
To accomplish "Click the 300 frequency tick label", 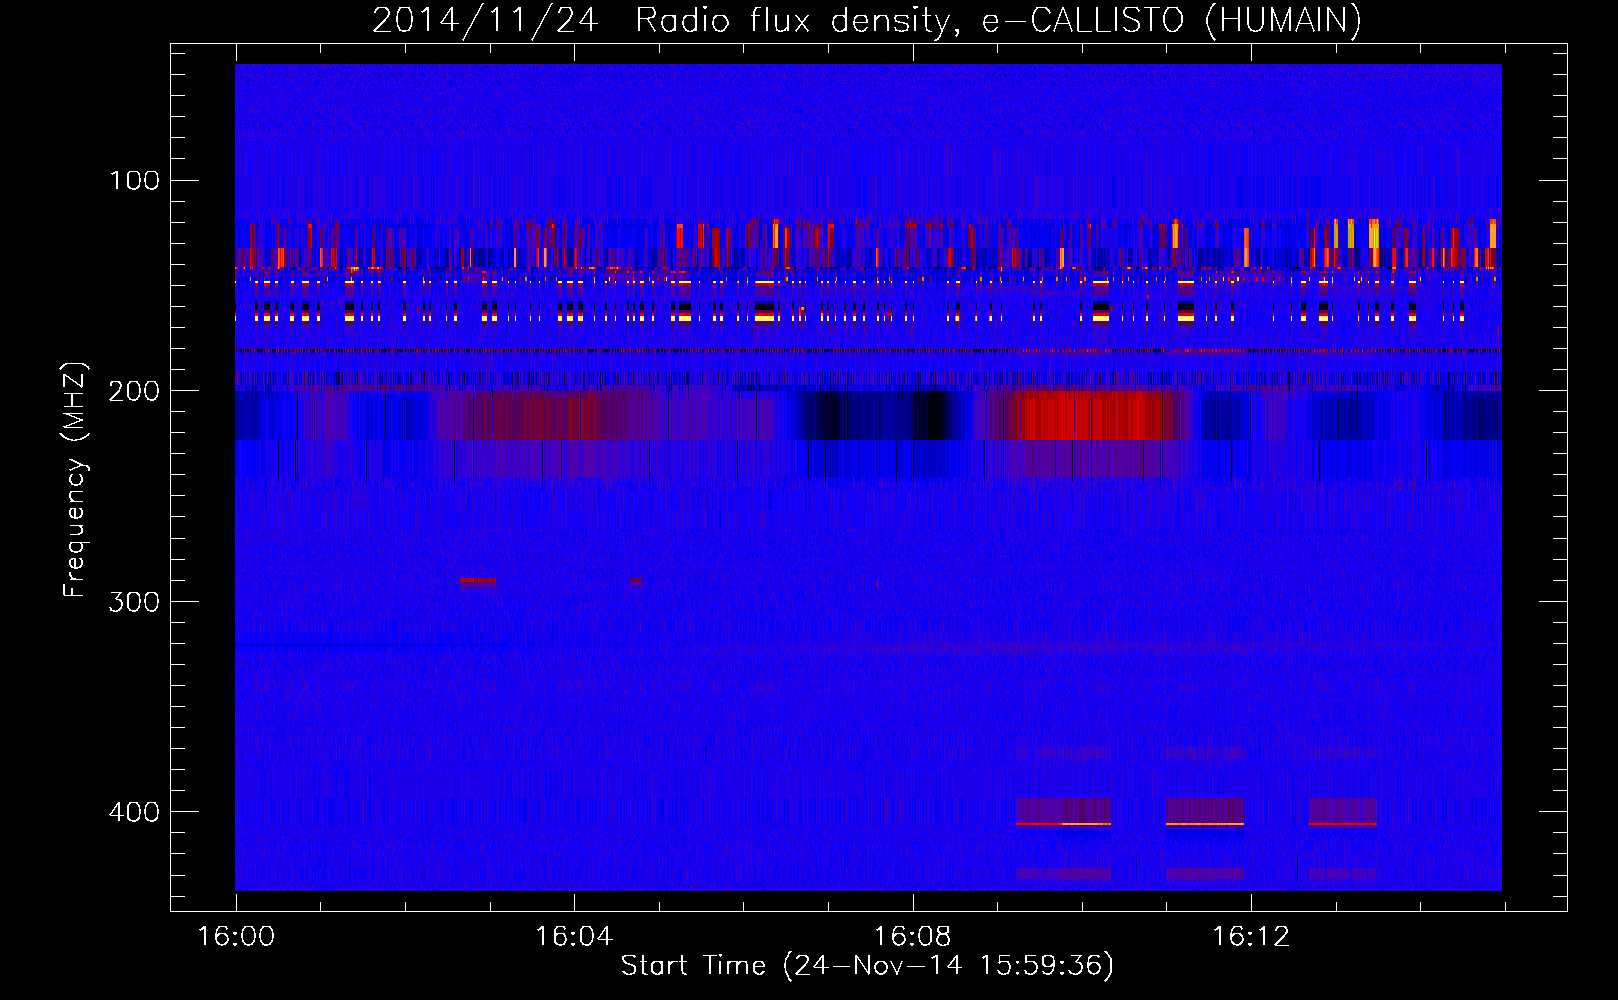I will (x=135, y=601).
